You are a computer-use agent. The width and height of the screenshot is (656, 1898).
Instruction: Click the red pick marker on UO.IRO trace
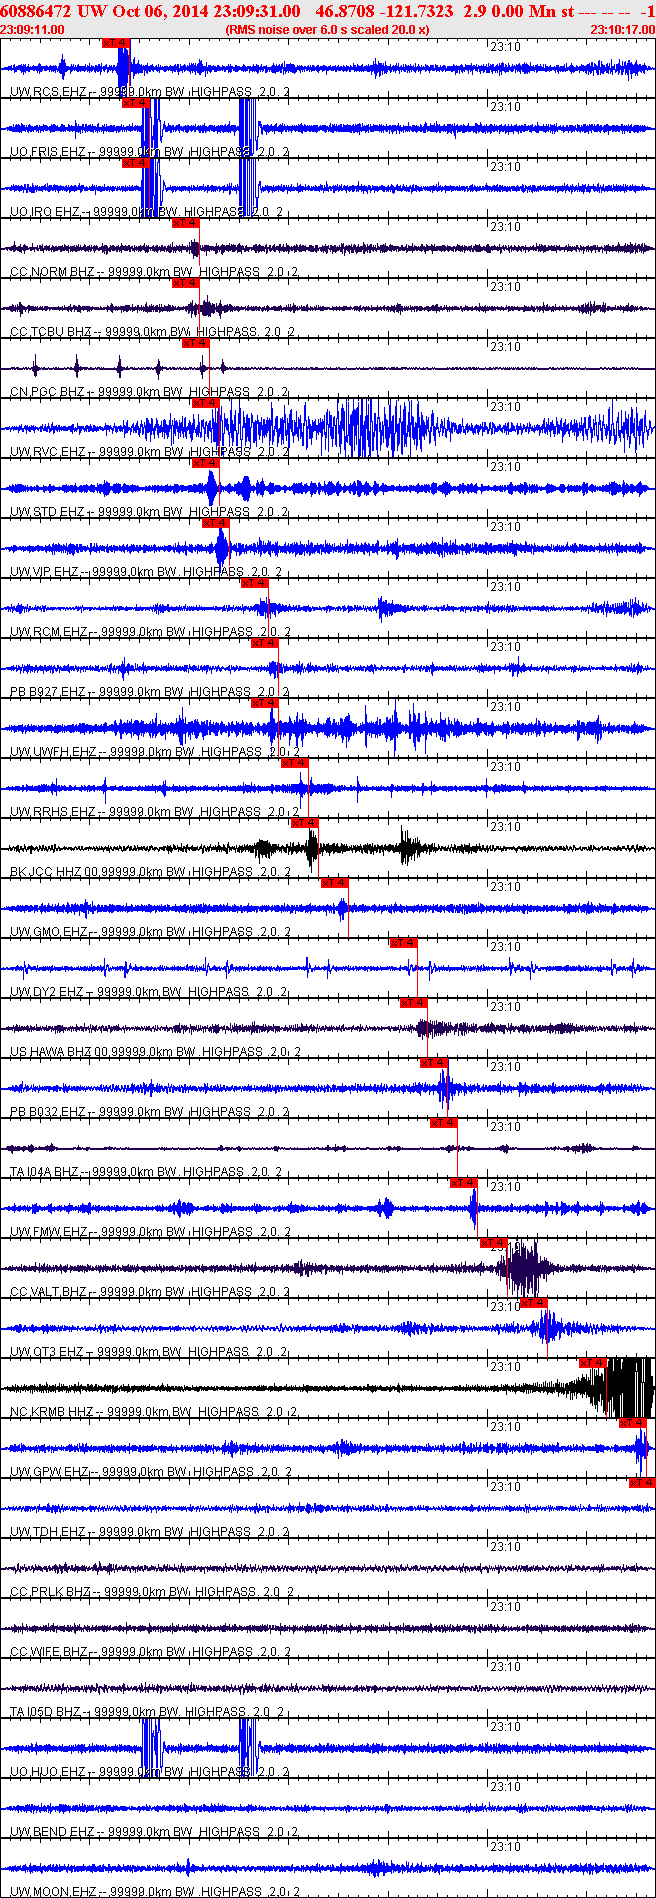pos(136,163)
